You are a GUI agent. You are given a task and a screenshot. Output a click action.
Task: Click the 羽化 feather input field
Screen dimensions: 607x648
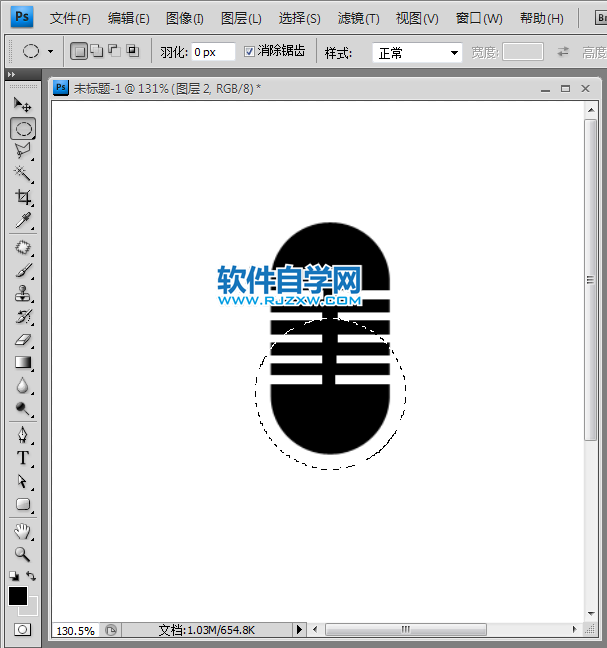coord(213,52)
